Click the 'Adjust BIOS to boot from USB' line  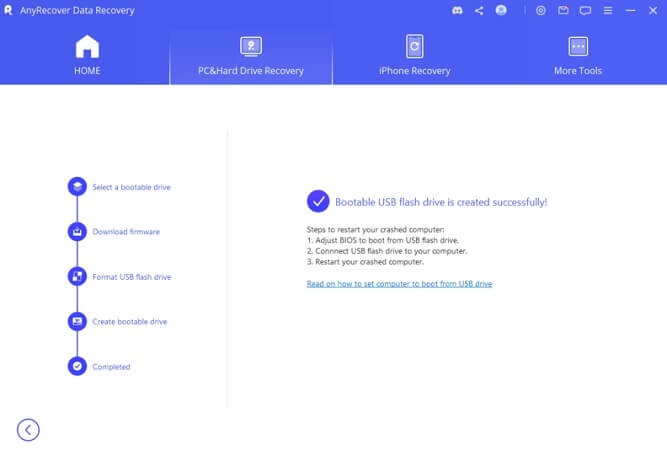pos(383,240)
